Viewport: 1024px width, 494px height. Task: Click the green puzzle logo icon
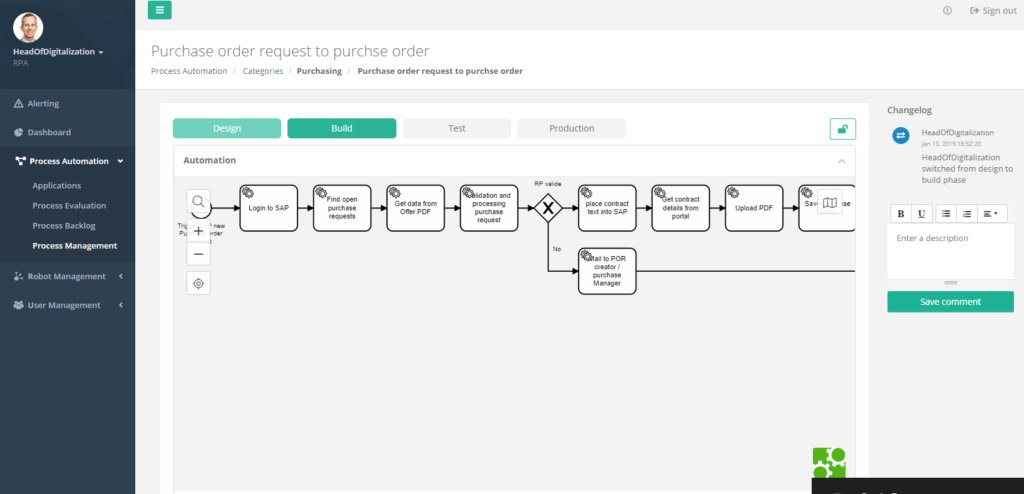829,463
